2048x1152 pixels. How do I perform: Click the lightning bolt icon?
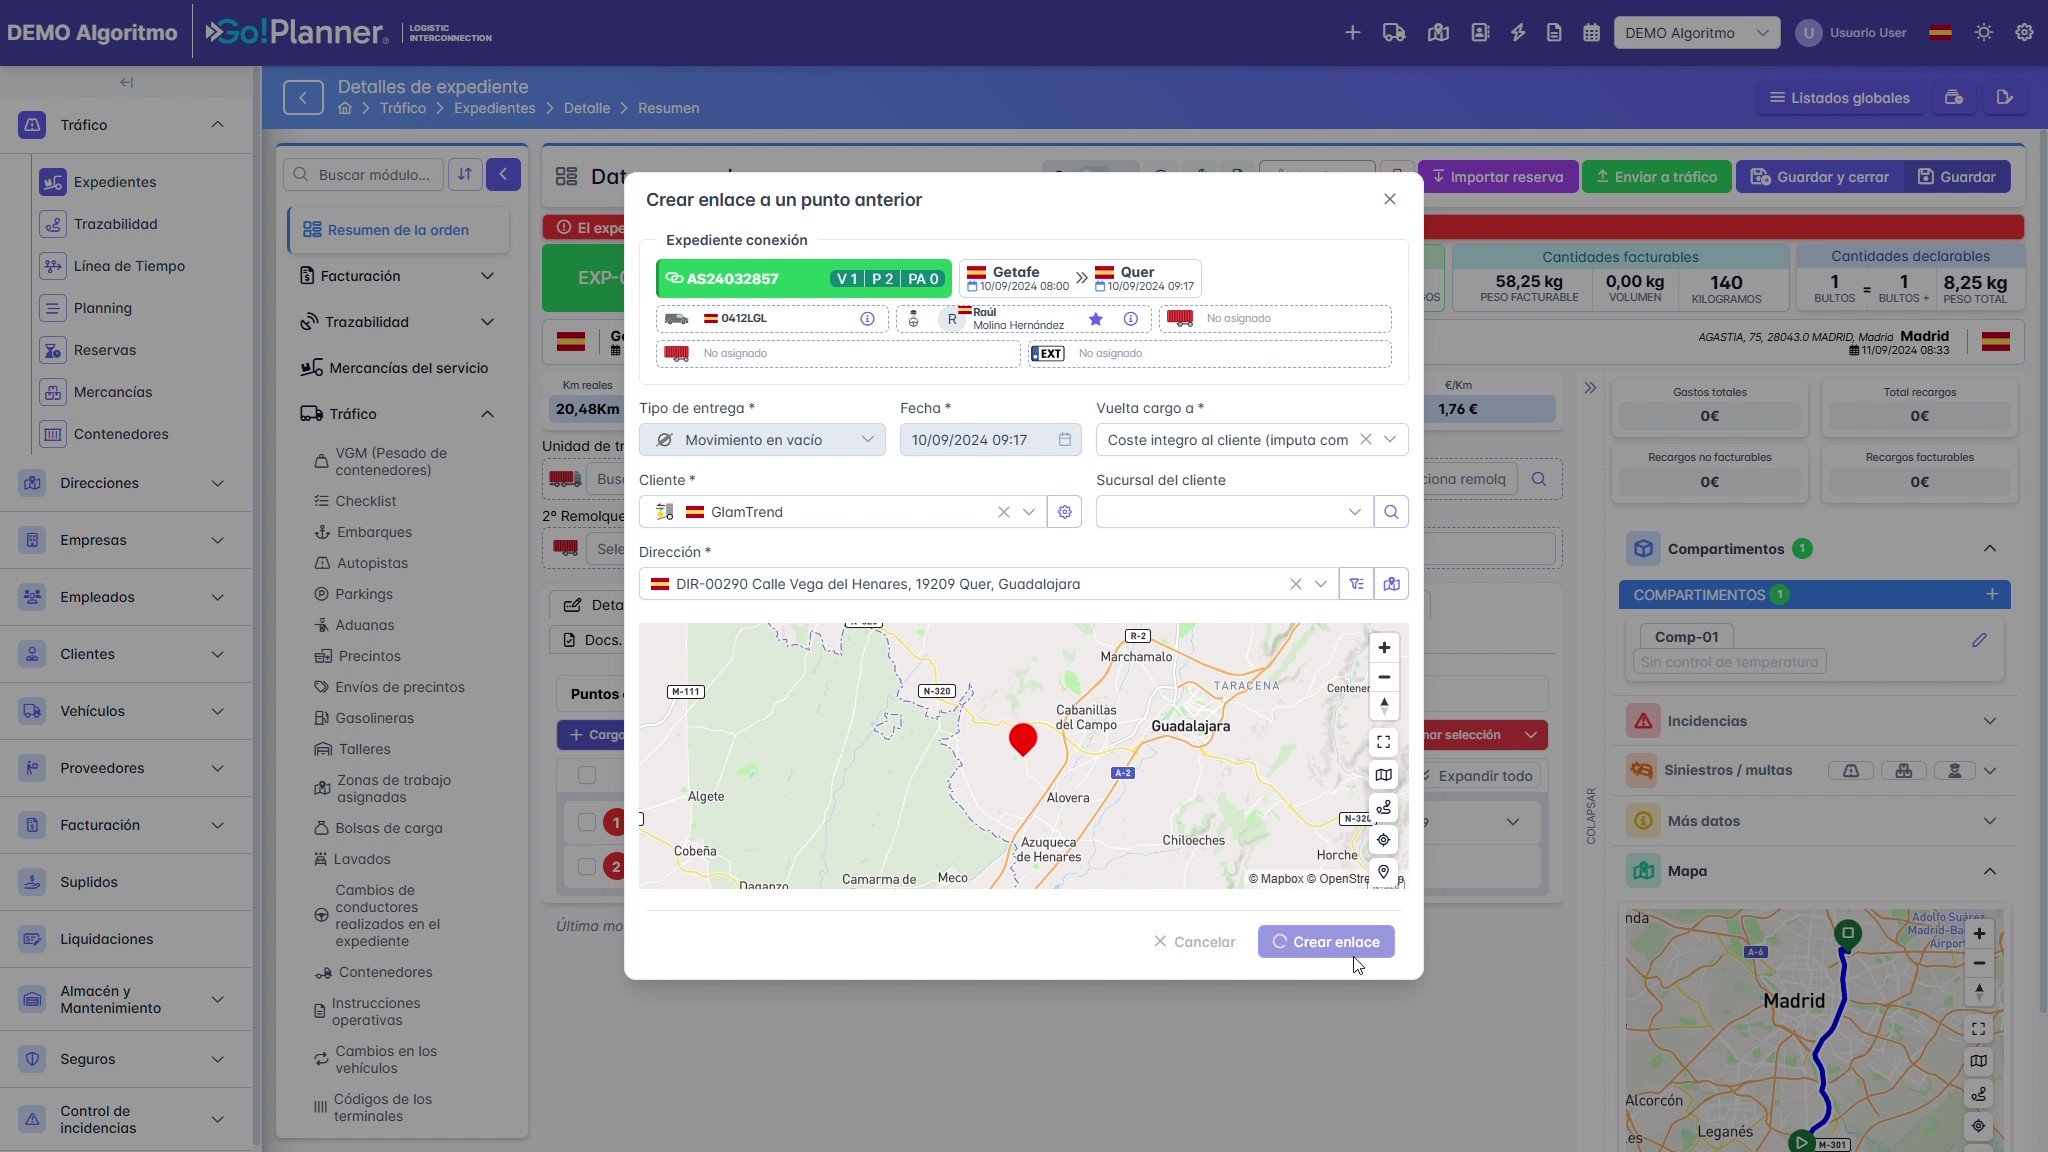(1518, 33)
